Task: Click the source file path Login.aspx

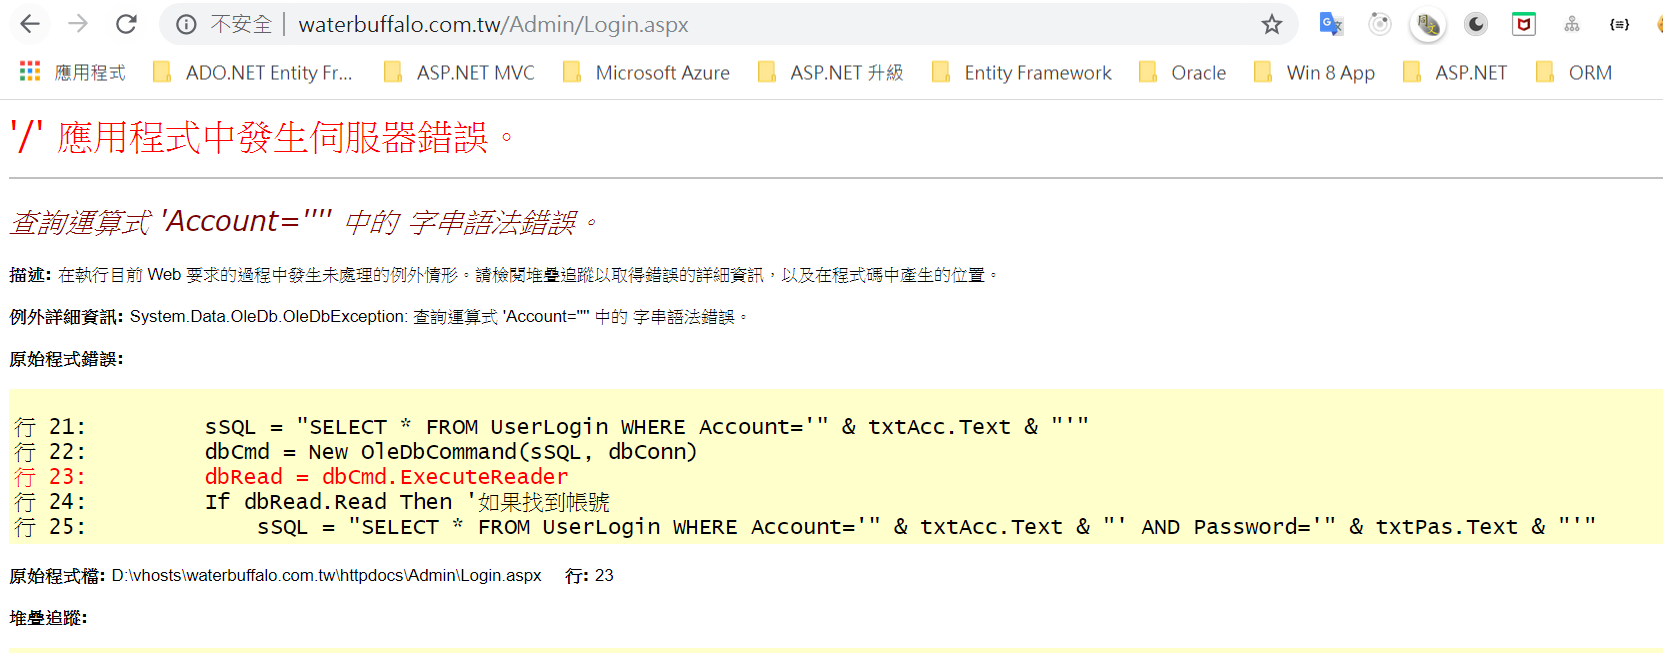Action: (x=326, y=575)
